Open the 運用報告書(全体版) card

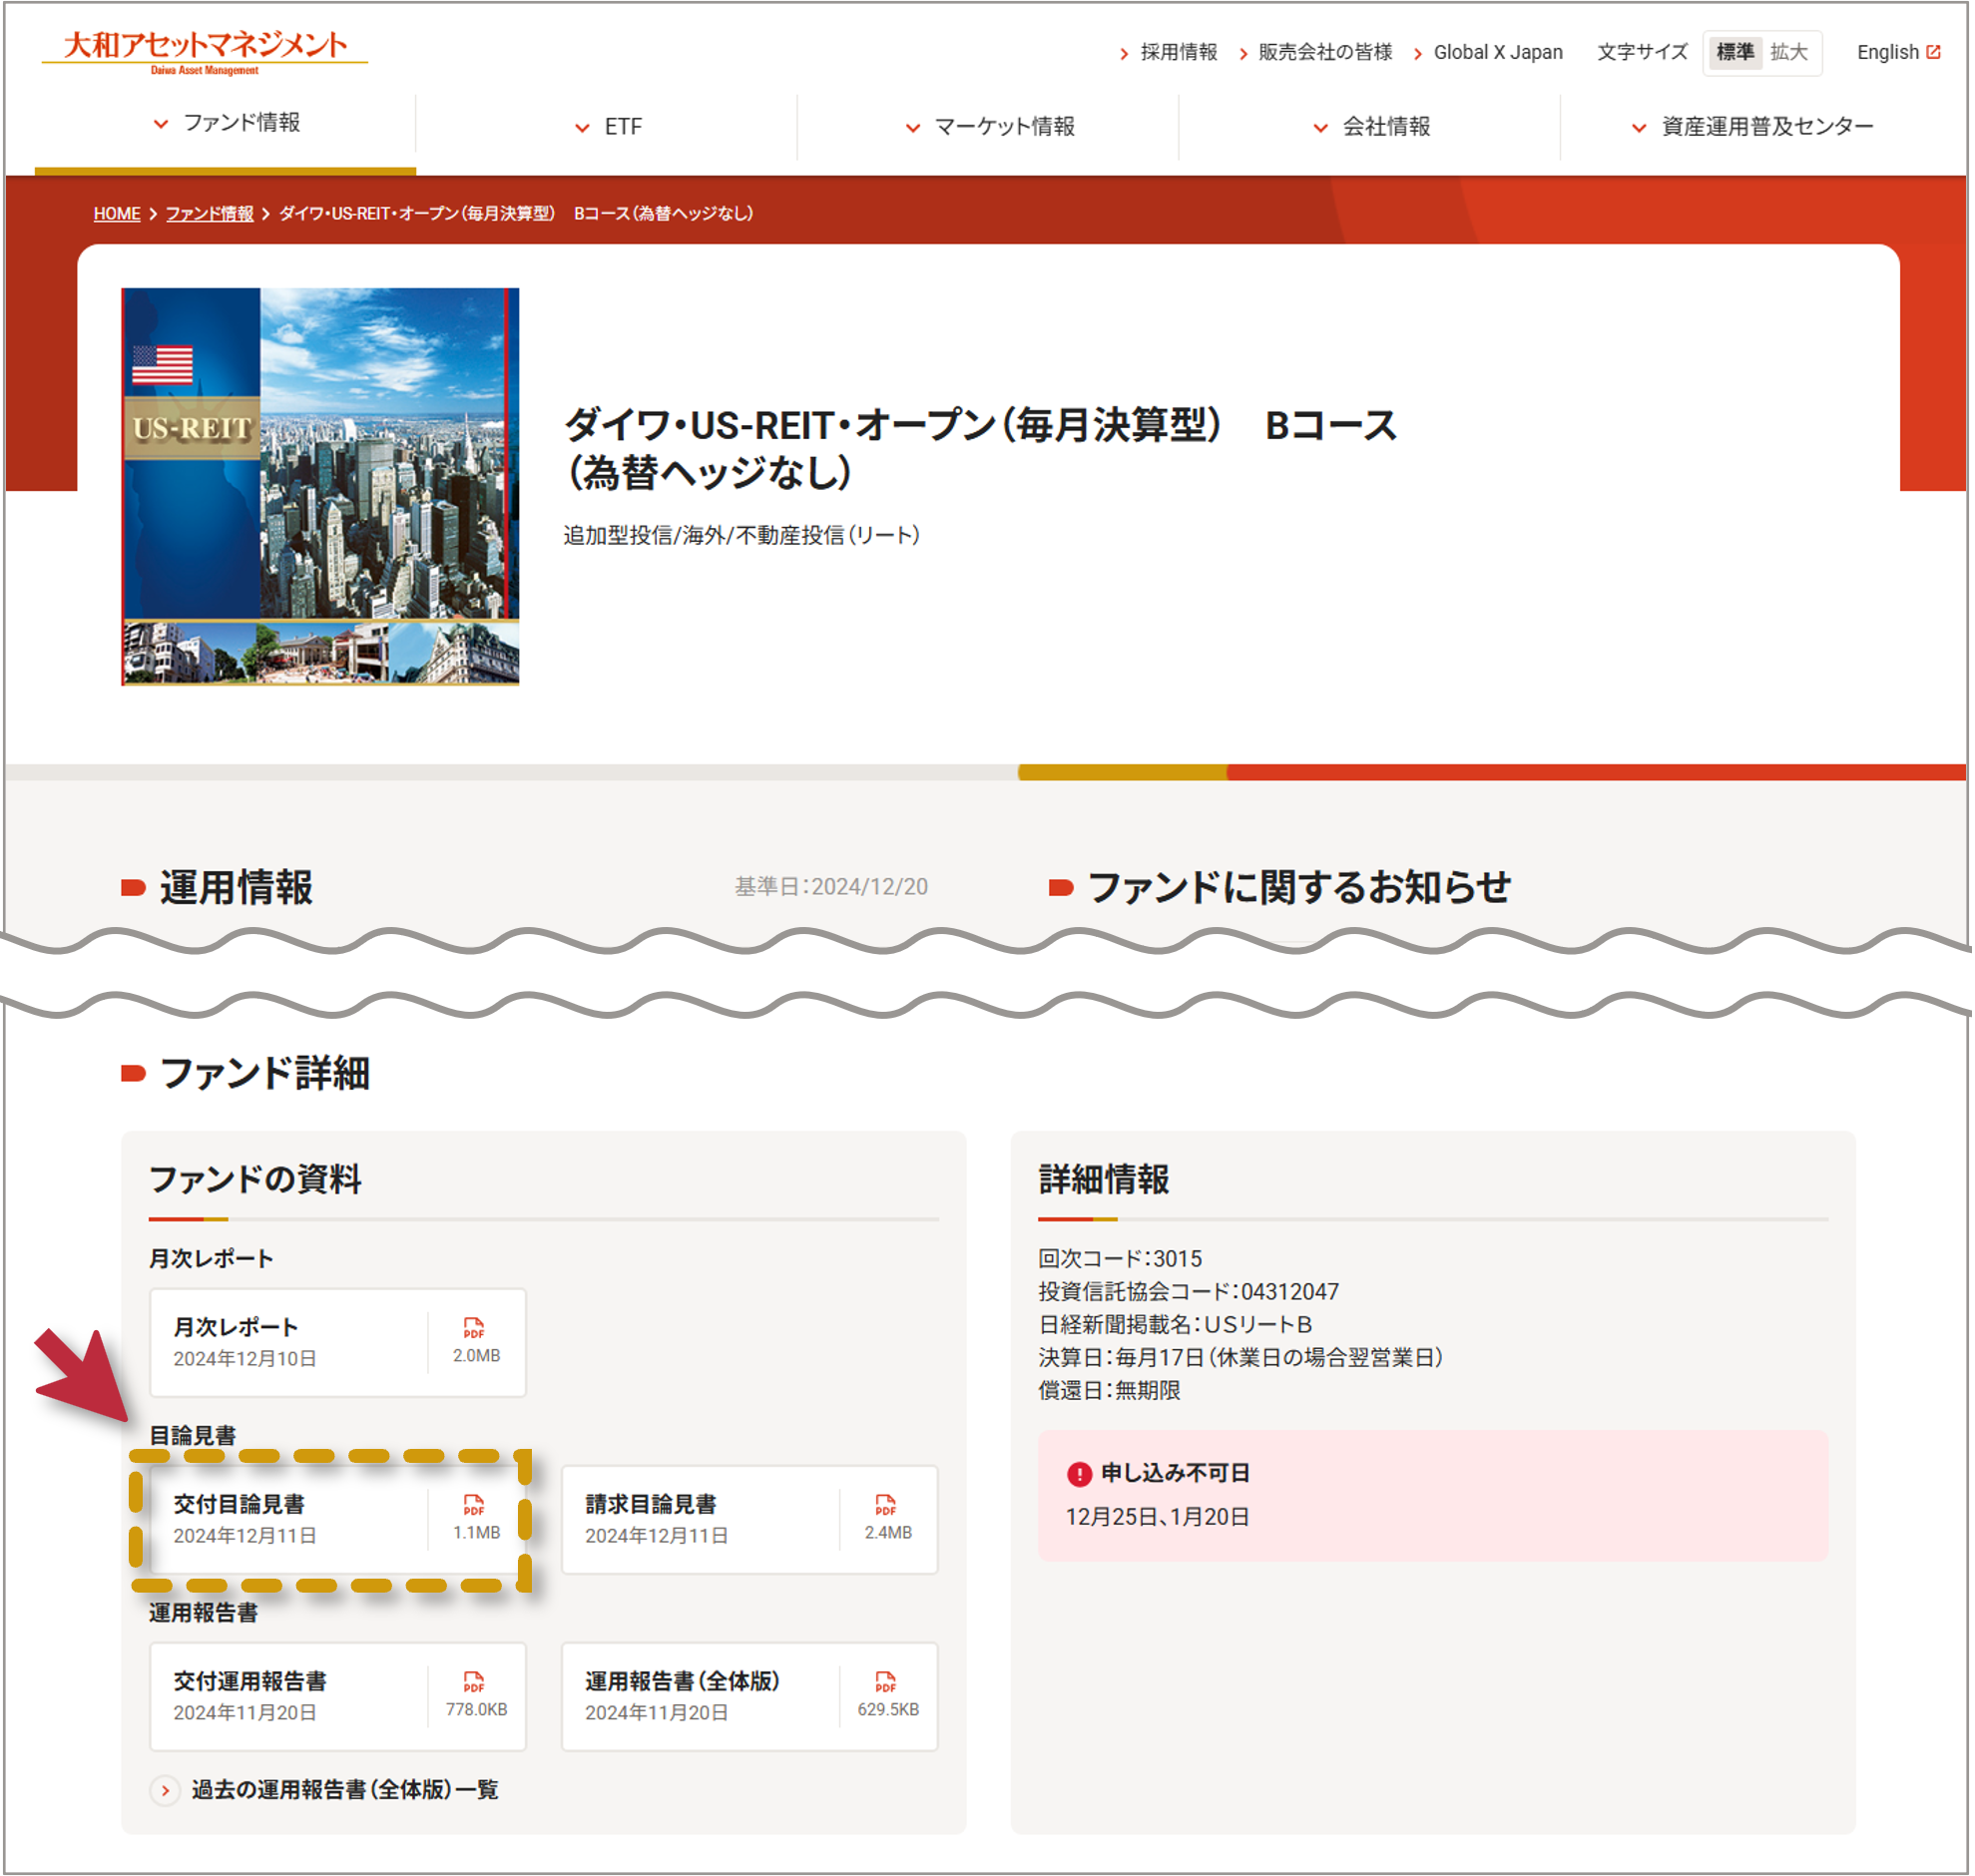(x=751, y=1698)
